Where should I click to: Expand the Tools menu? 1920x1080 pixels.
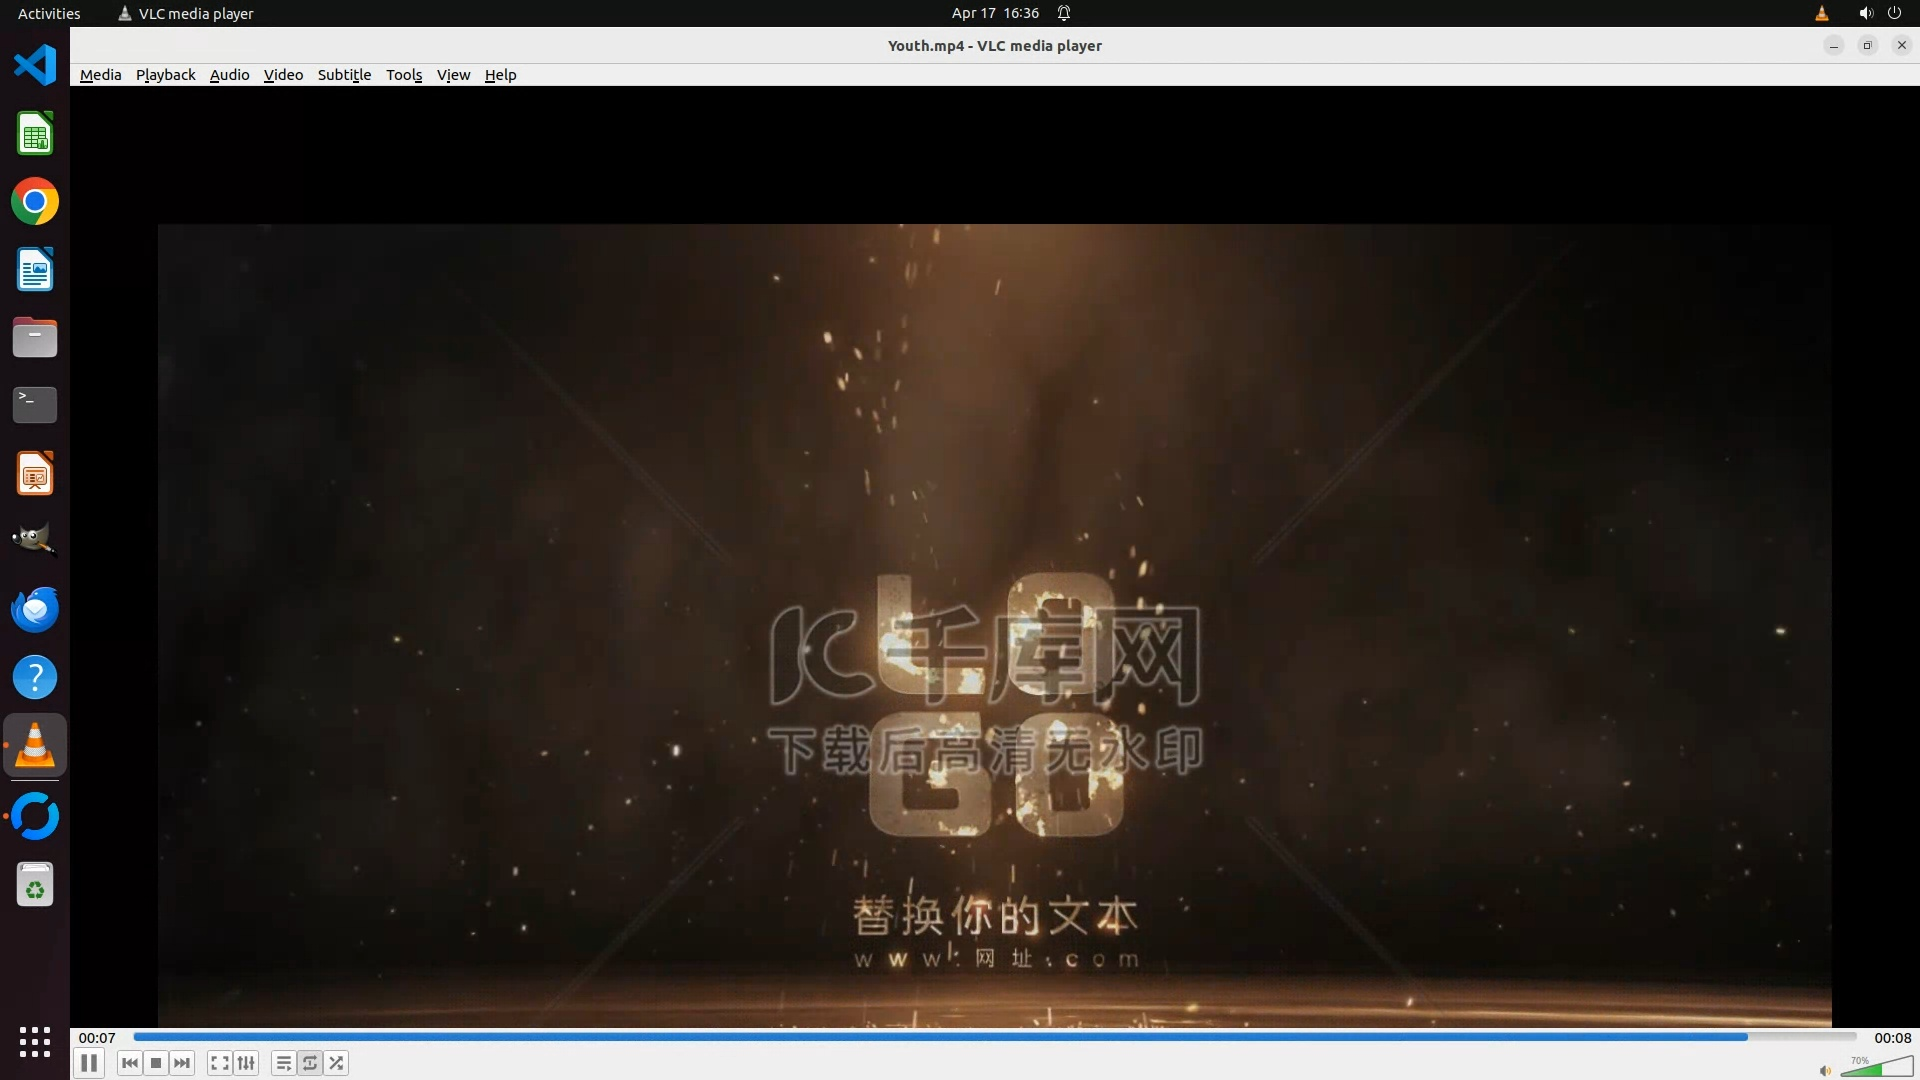coord(404,75)
